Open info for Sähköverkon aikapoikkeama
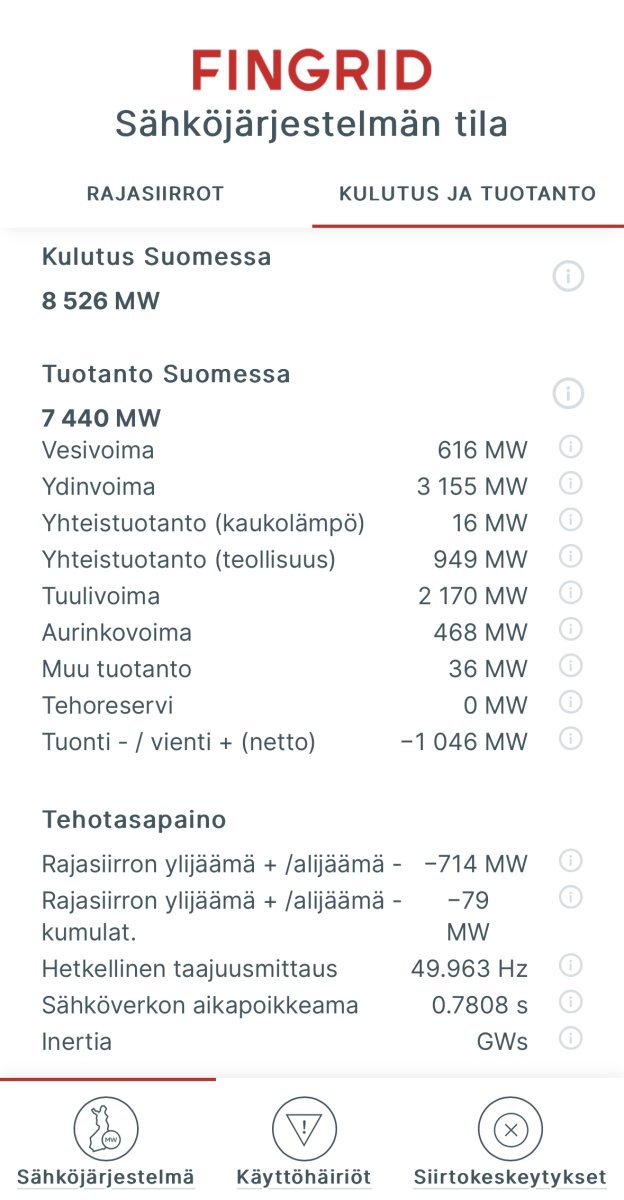Screen dimensions: 624x1200 click(x=570, y=1002)
